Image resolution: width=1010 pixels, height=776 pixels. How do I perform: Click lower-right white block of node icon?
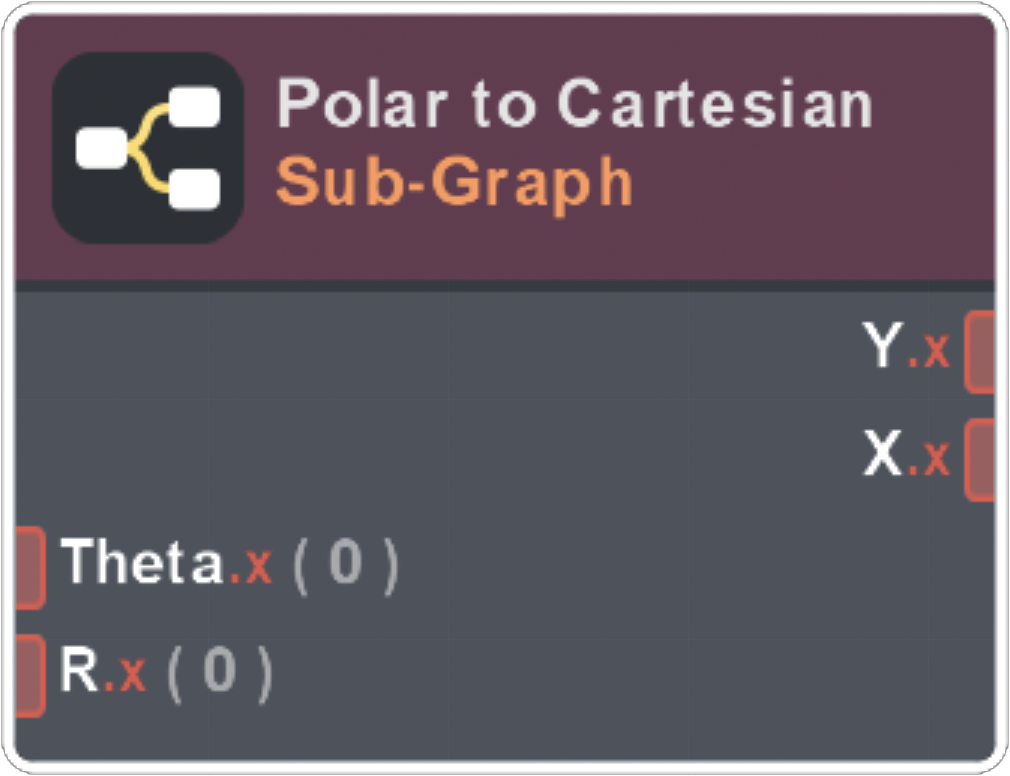(194, 188)
